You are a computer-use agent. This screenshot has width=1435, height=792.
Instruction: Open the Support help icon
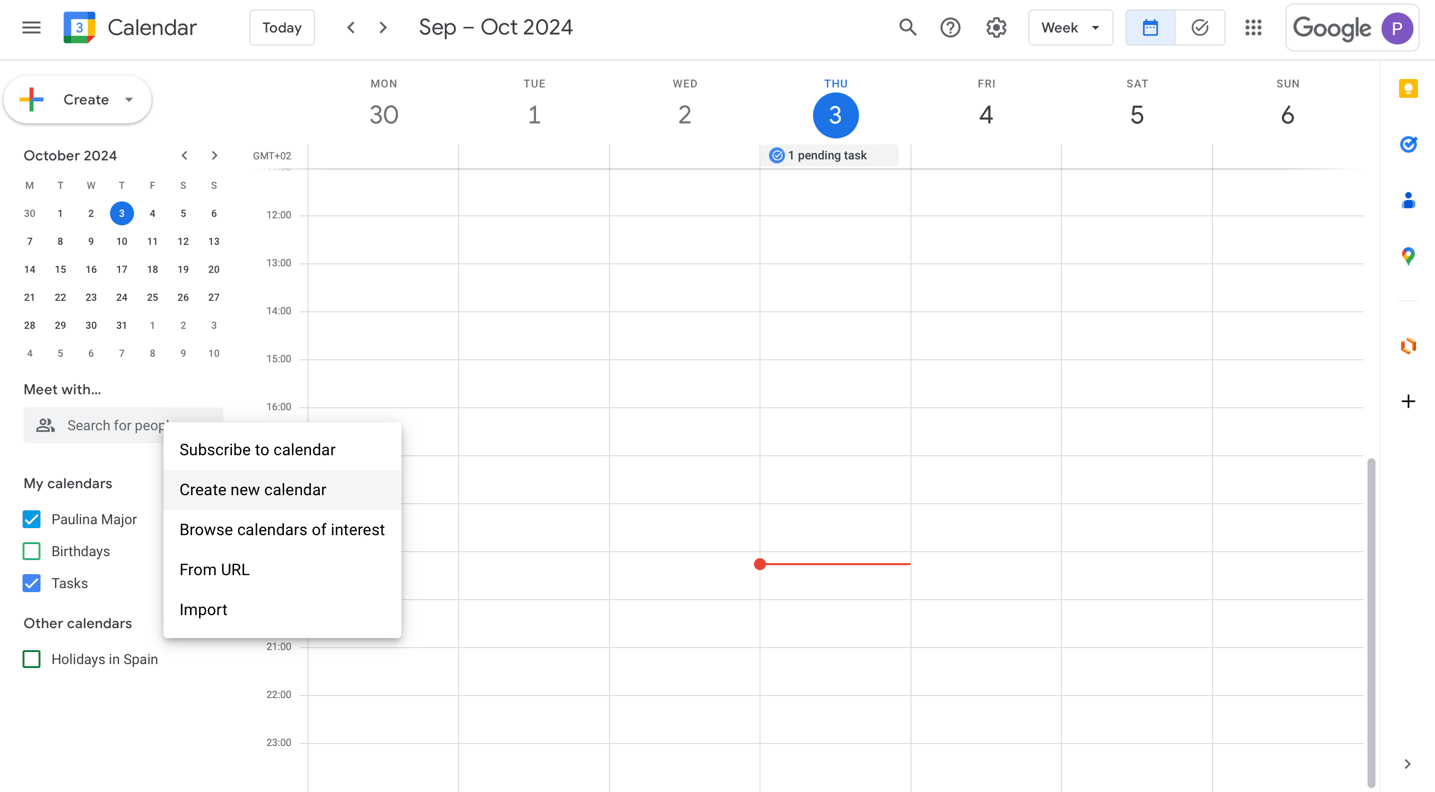tap(950, 28)
